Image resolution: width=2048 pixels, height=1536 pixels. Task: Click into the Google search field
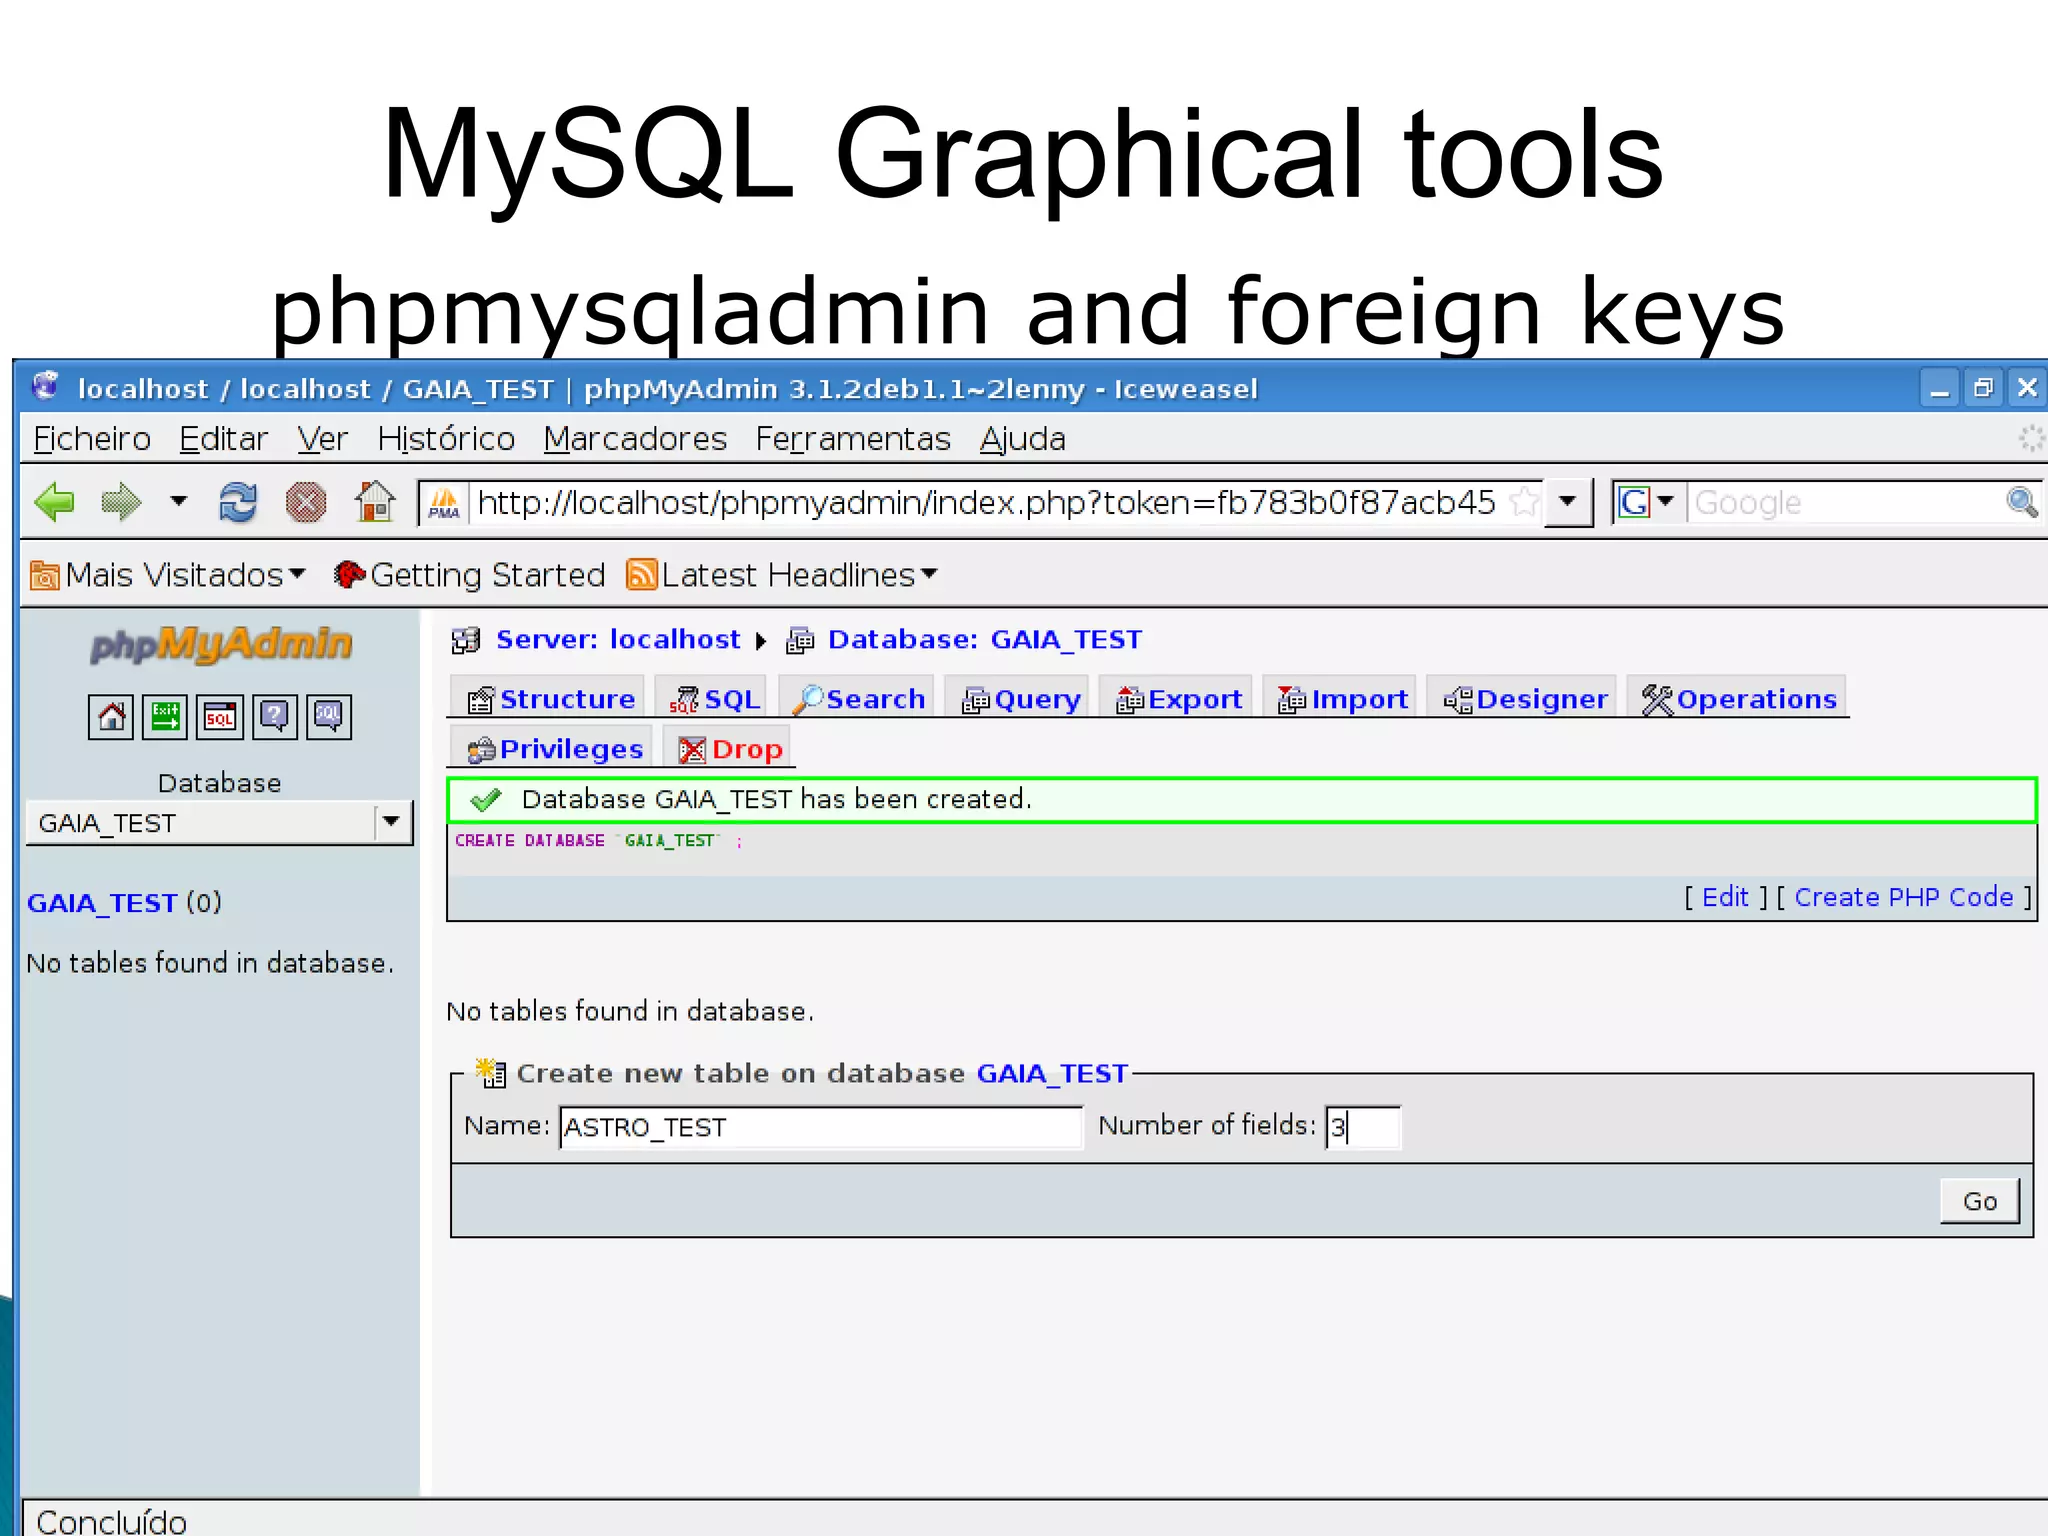point(1844,502)
